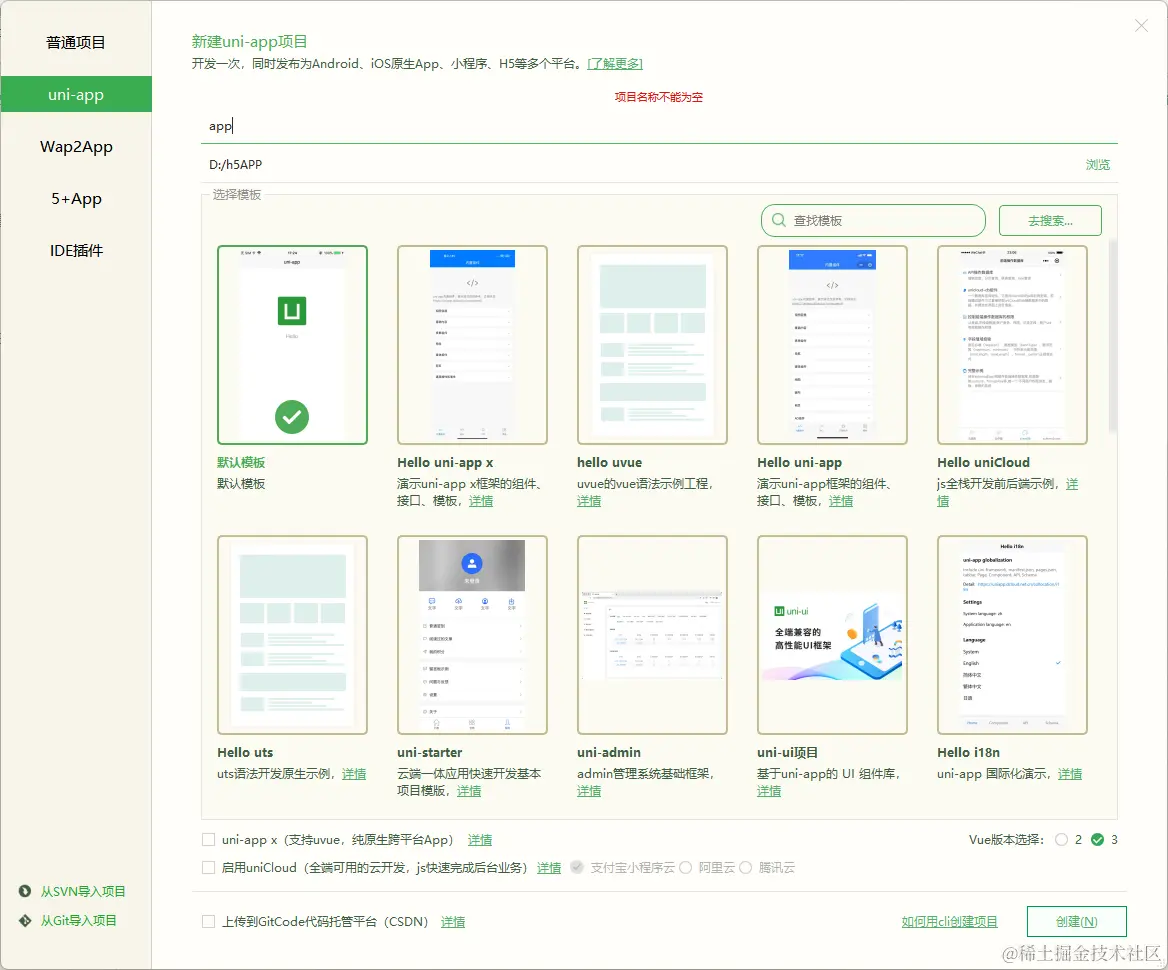Select the Hello uni-app x template thumbnail
The width and height of the screenshot is (1168, 970).
coord(472,345)
